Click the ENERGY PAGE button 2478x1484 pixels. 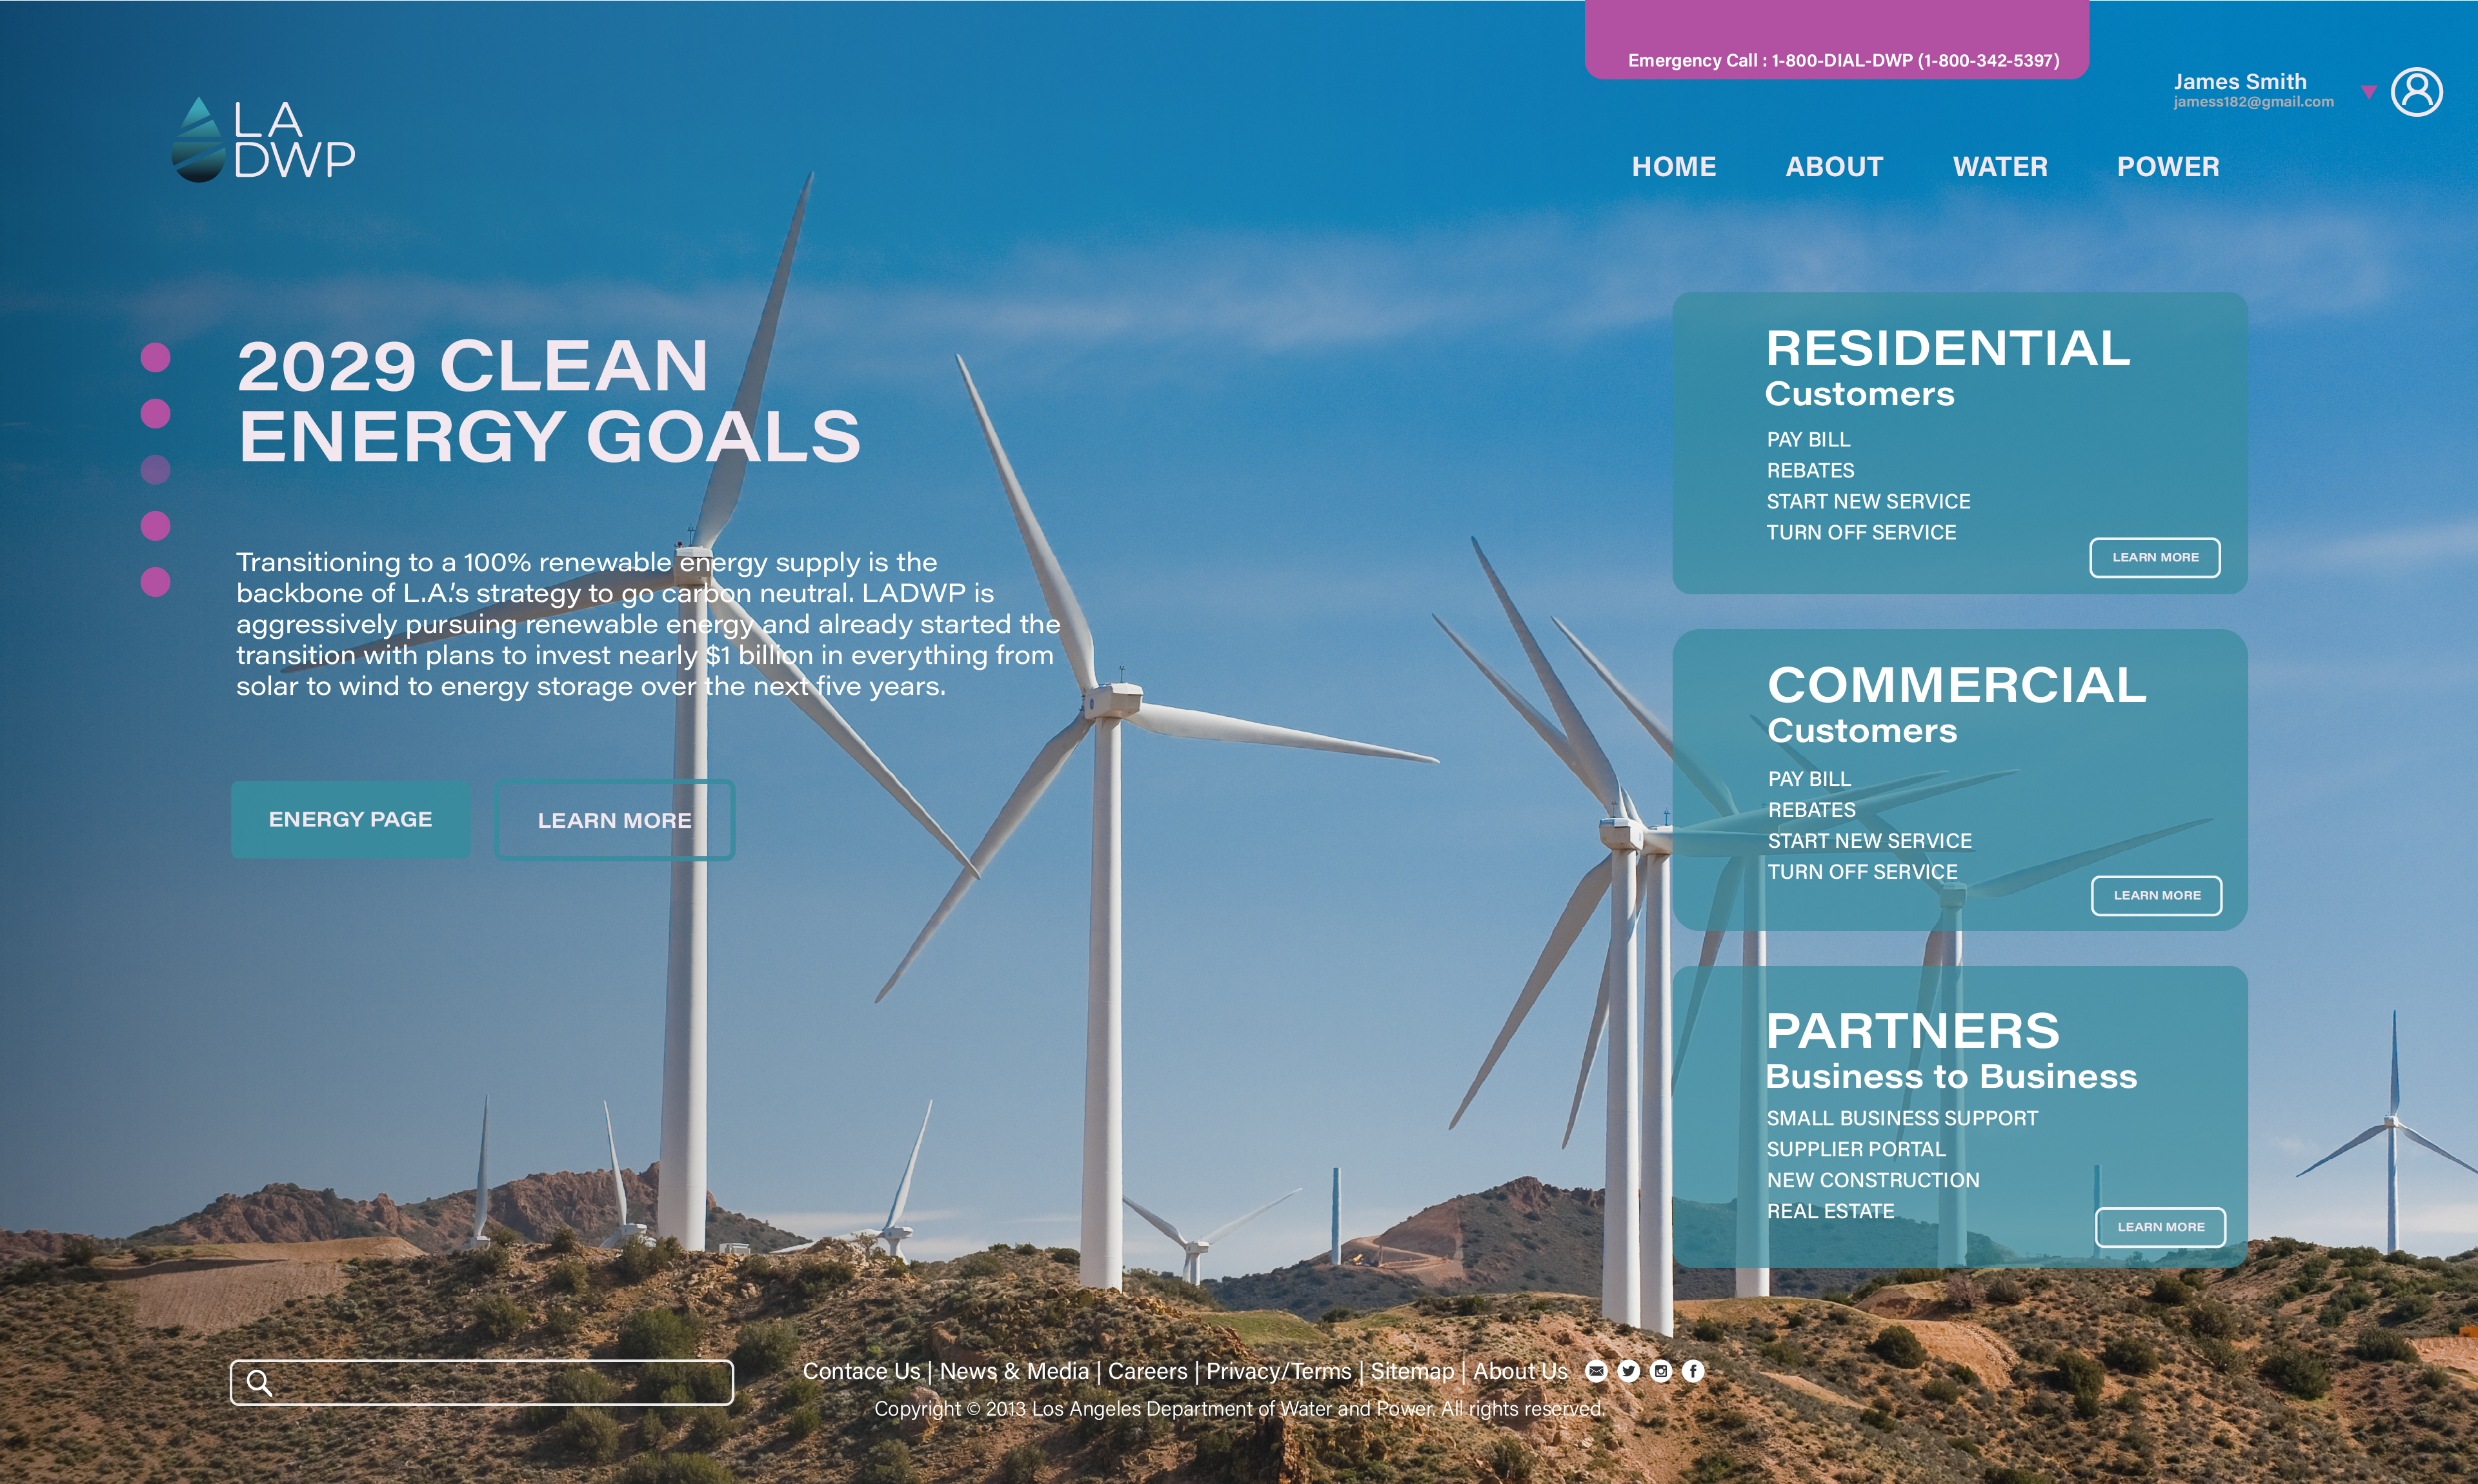click(350, 819)
